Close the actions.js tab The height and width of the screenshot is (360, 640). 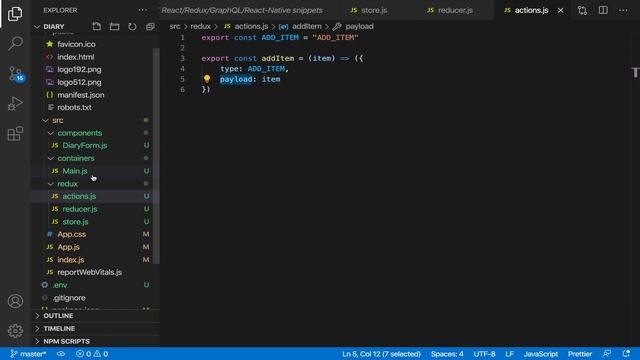561,10
